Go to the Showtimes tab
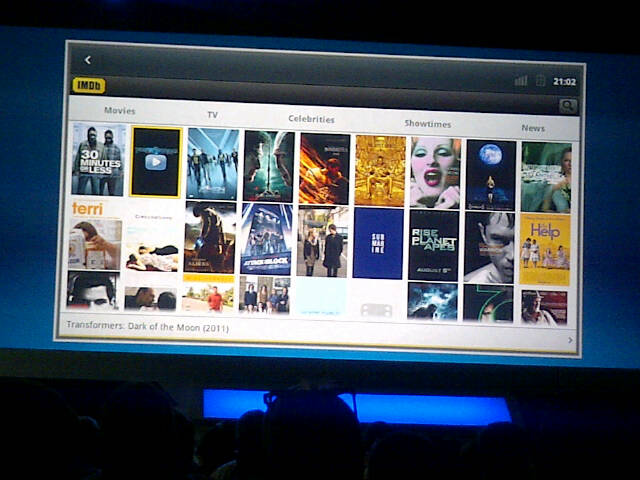Viewport: 640px width, 480px height. pos(427,124)
